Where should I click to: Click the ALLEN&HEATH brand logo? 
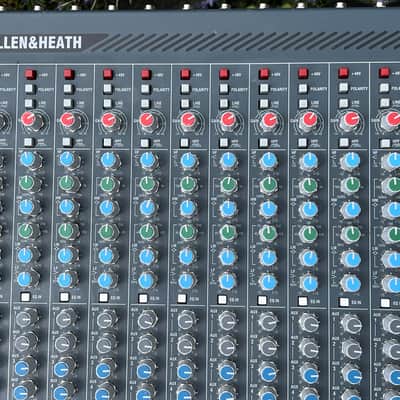41,43
